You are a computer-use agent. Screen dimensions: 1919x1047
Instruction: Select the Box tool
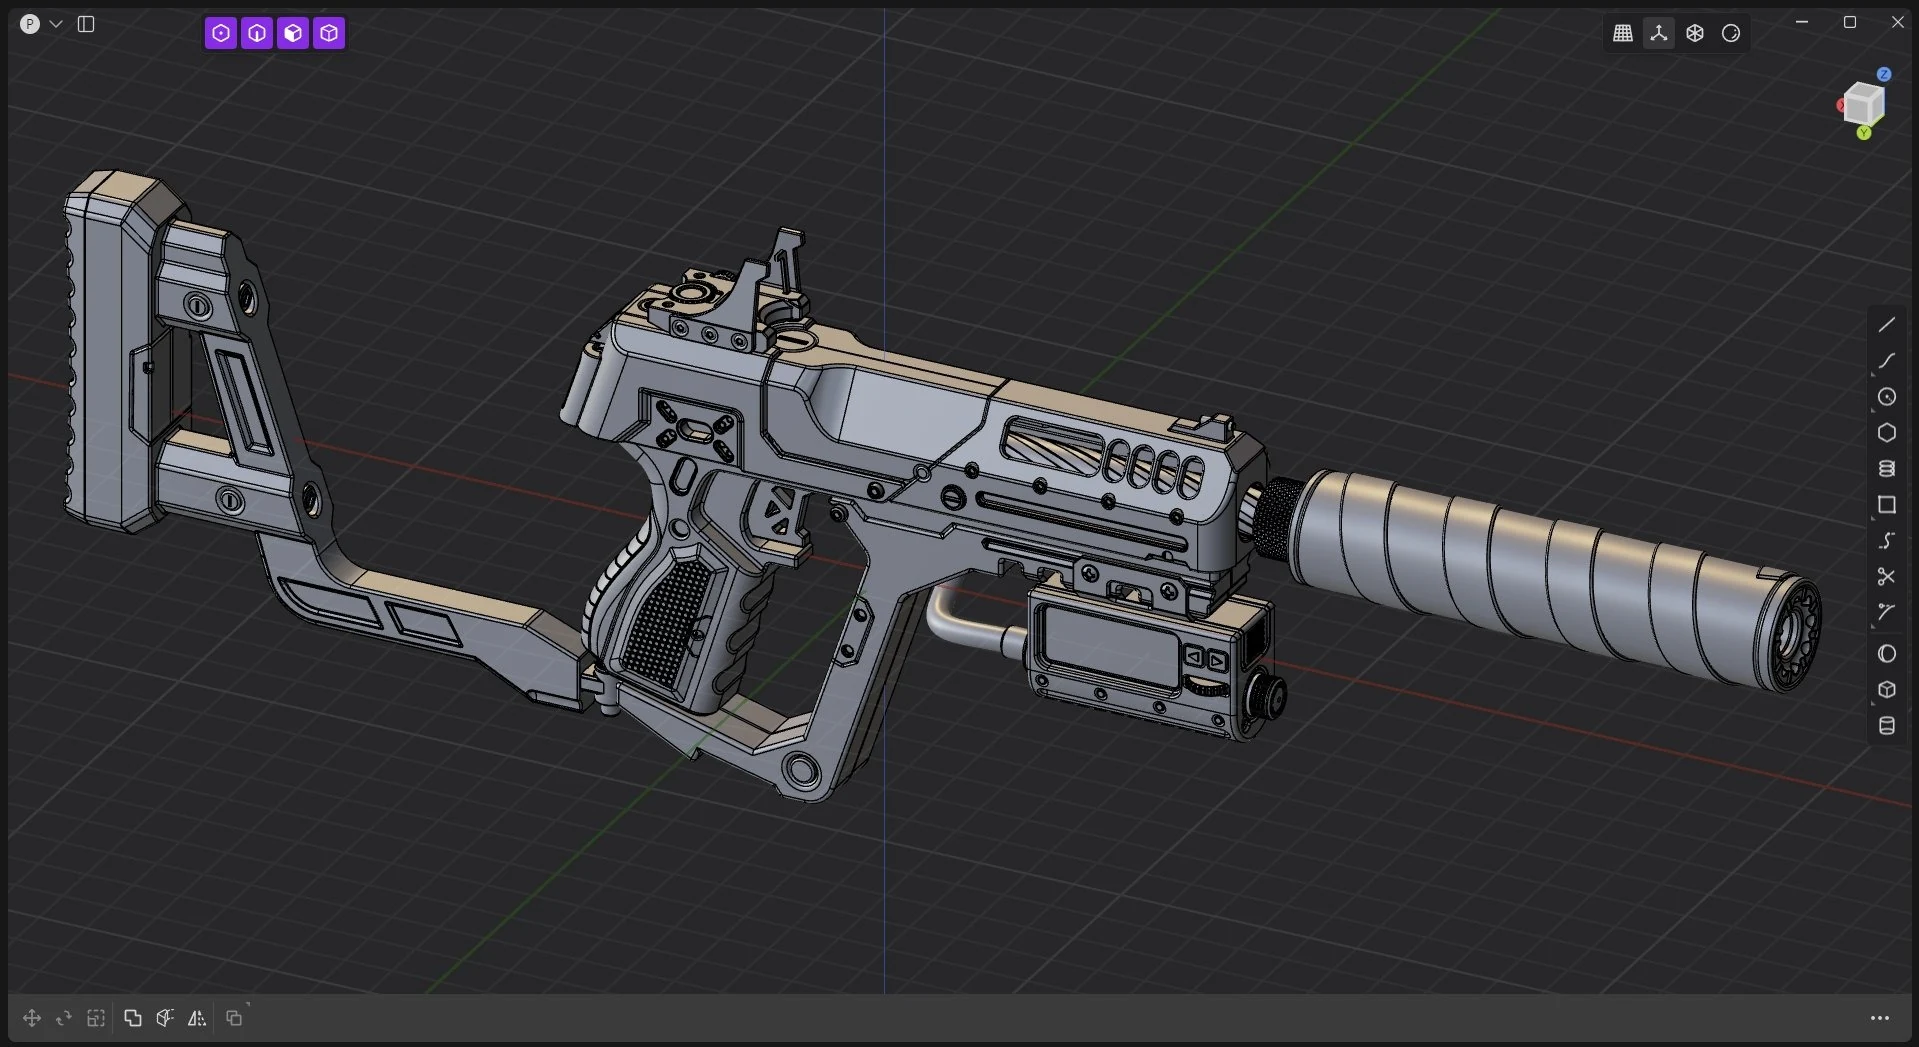tap(1887, 690)
